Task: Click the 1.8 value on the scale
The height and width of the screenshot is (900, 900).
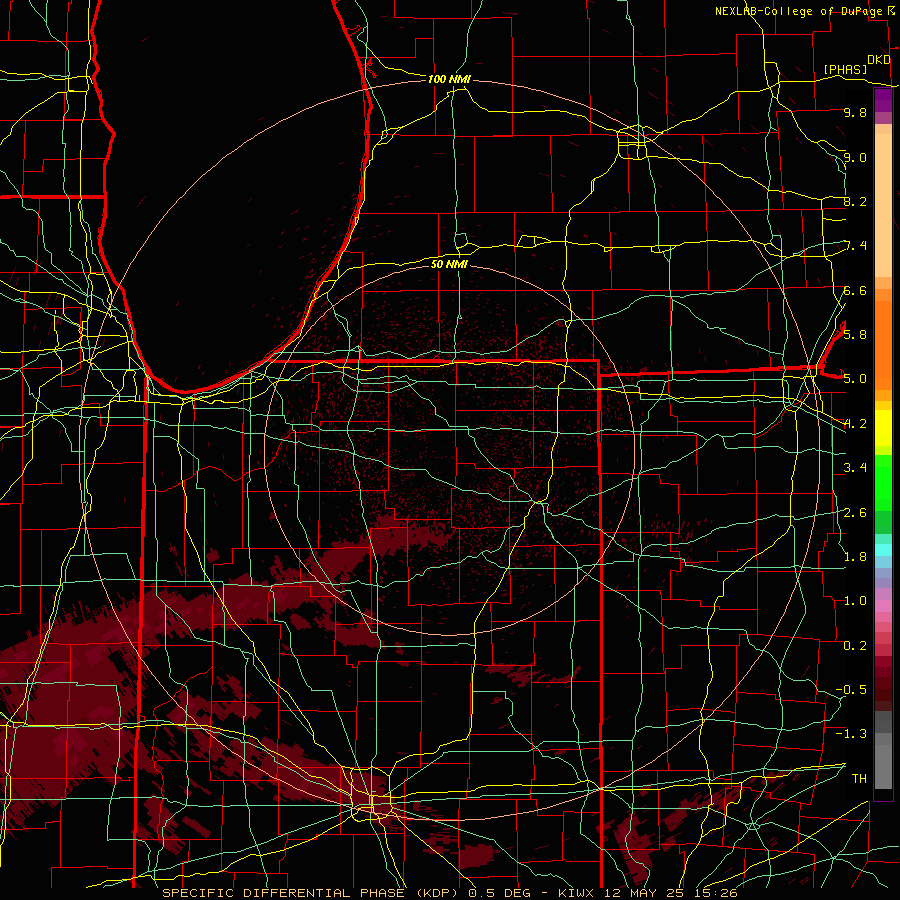Action: (855, 557)
